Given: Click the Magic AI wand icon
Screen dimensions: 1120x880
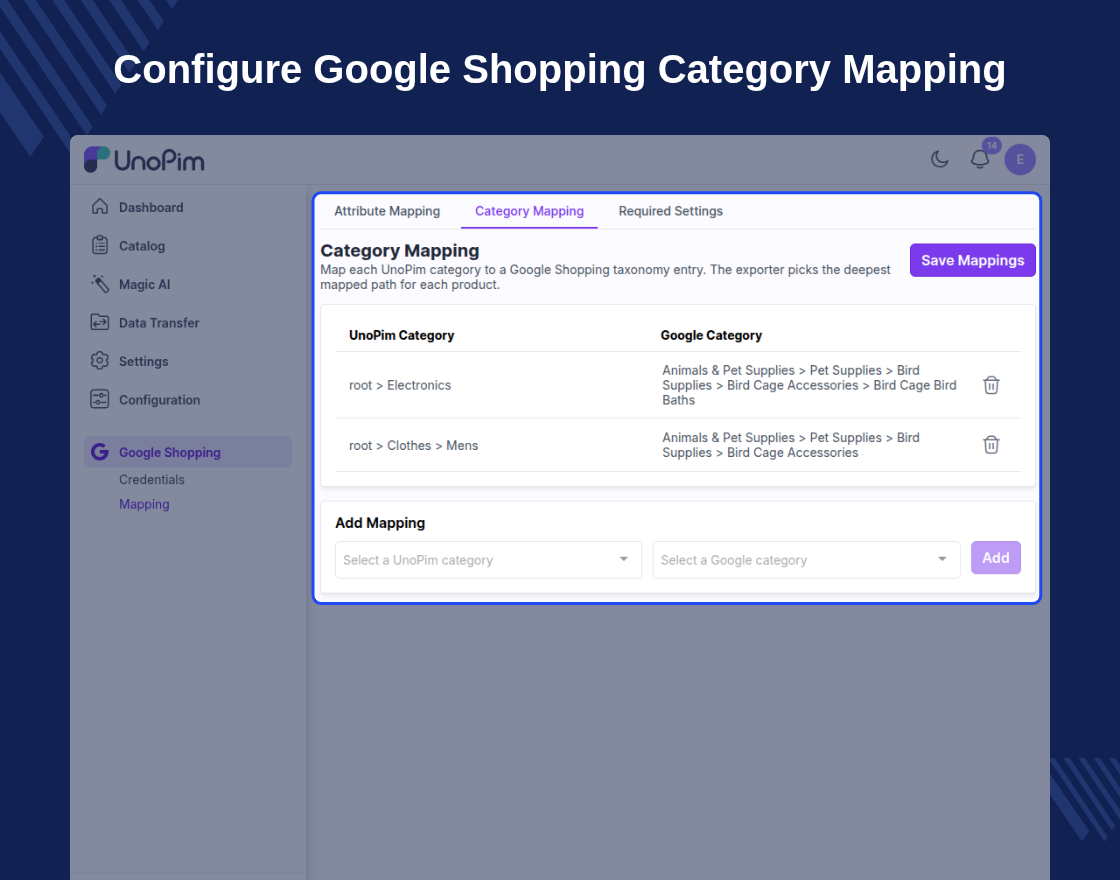Looking at the screenshot, I should pyautogui.click(x=100, y=284).
